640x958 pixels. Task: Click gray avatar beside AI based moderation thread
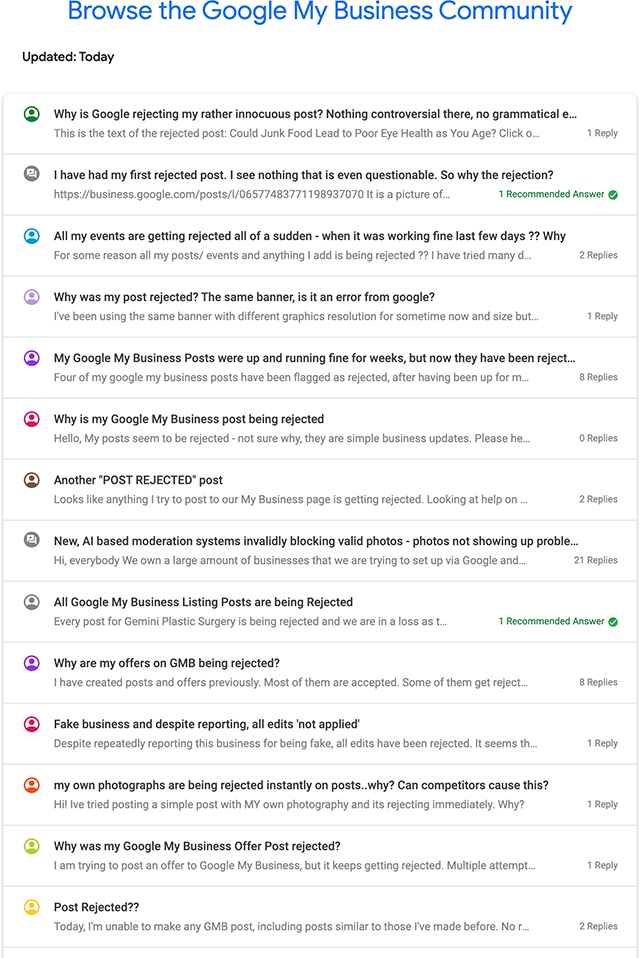(x=32, y=540)
